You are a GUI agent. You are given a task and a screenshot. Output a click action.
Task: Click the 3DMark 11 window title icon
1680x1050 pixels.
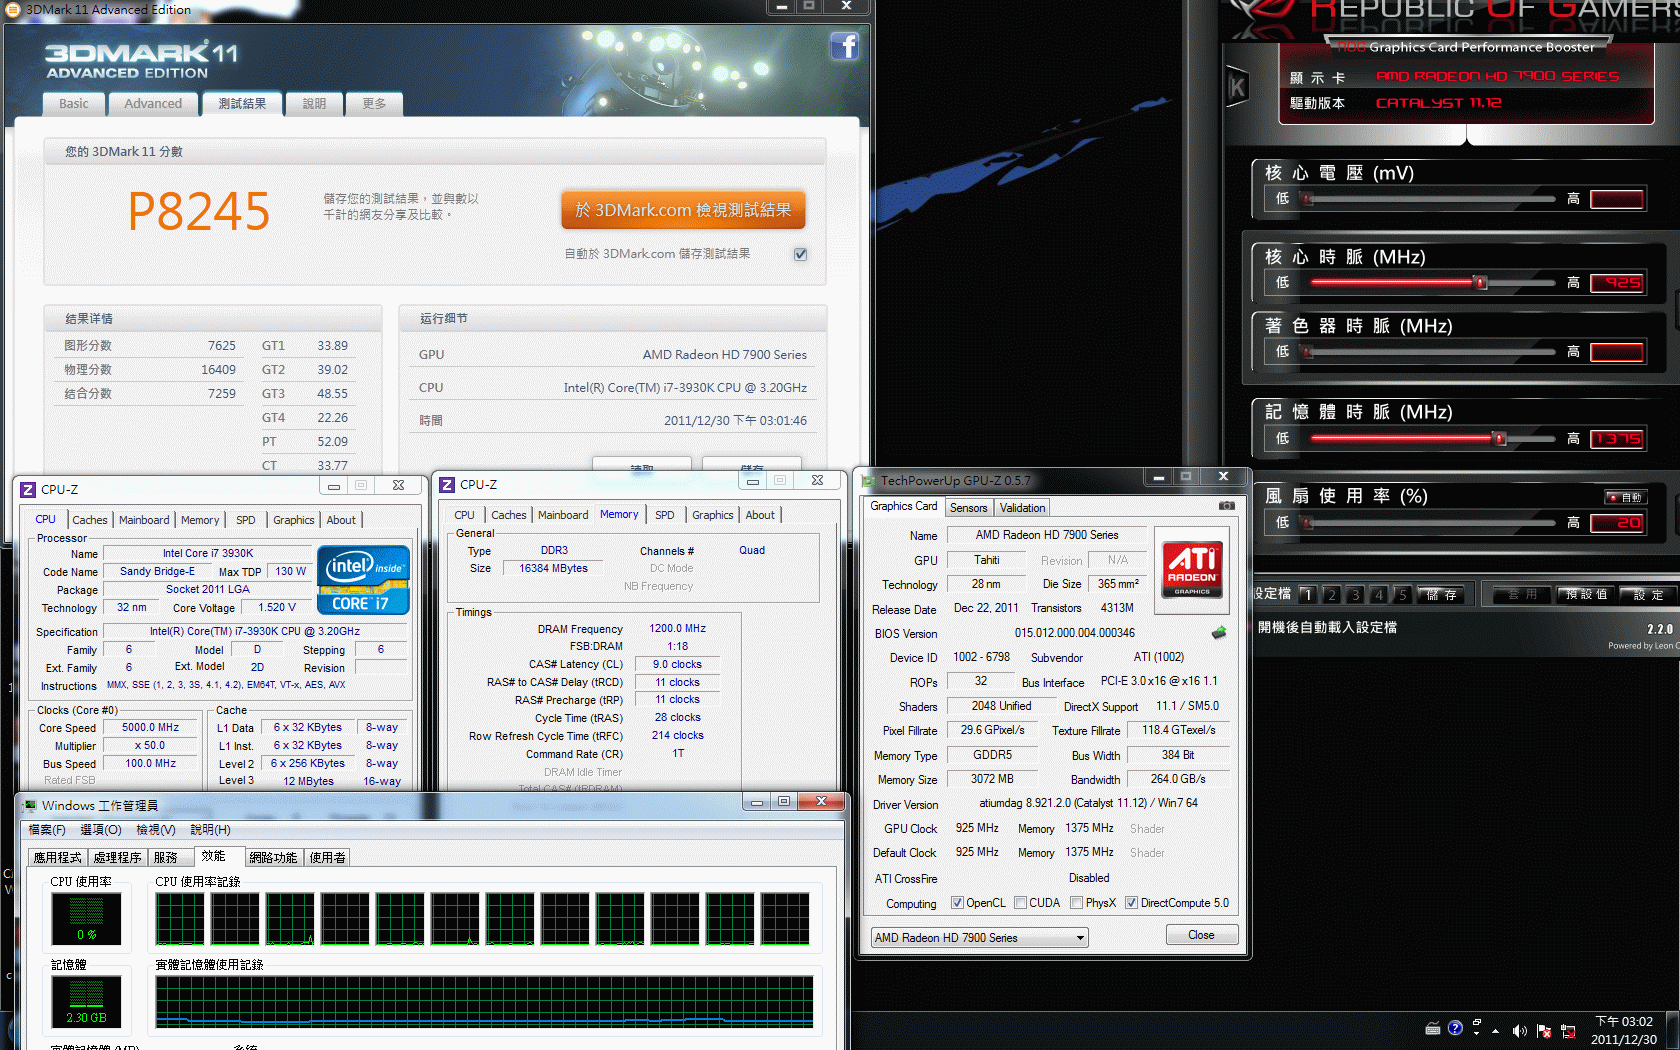(x=13, y=9)
